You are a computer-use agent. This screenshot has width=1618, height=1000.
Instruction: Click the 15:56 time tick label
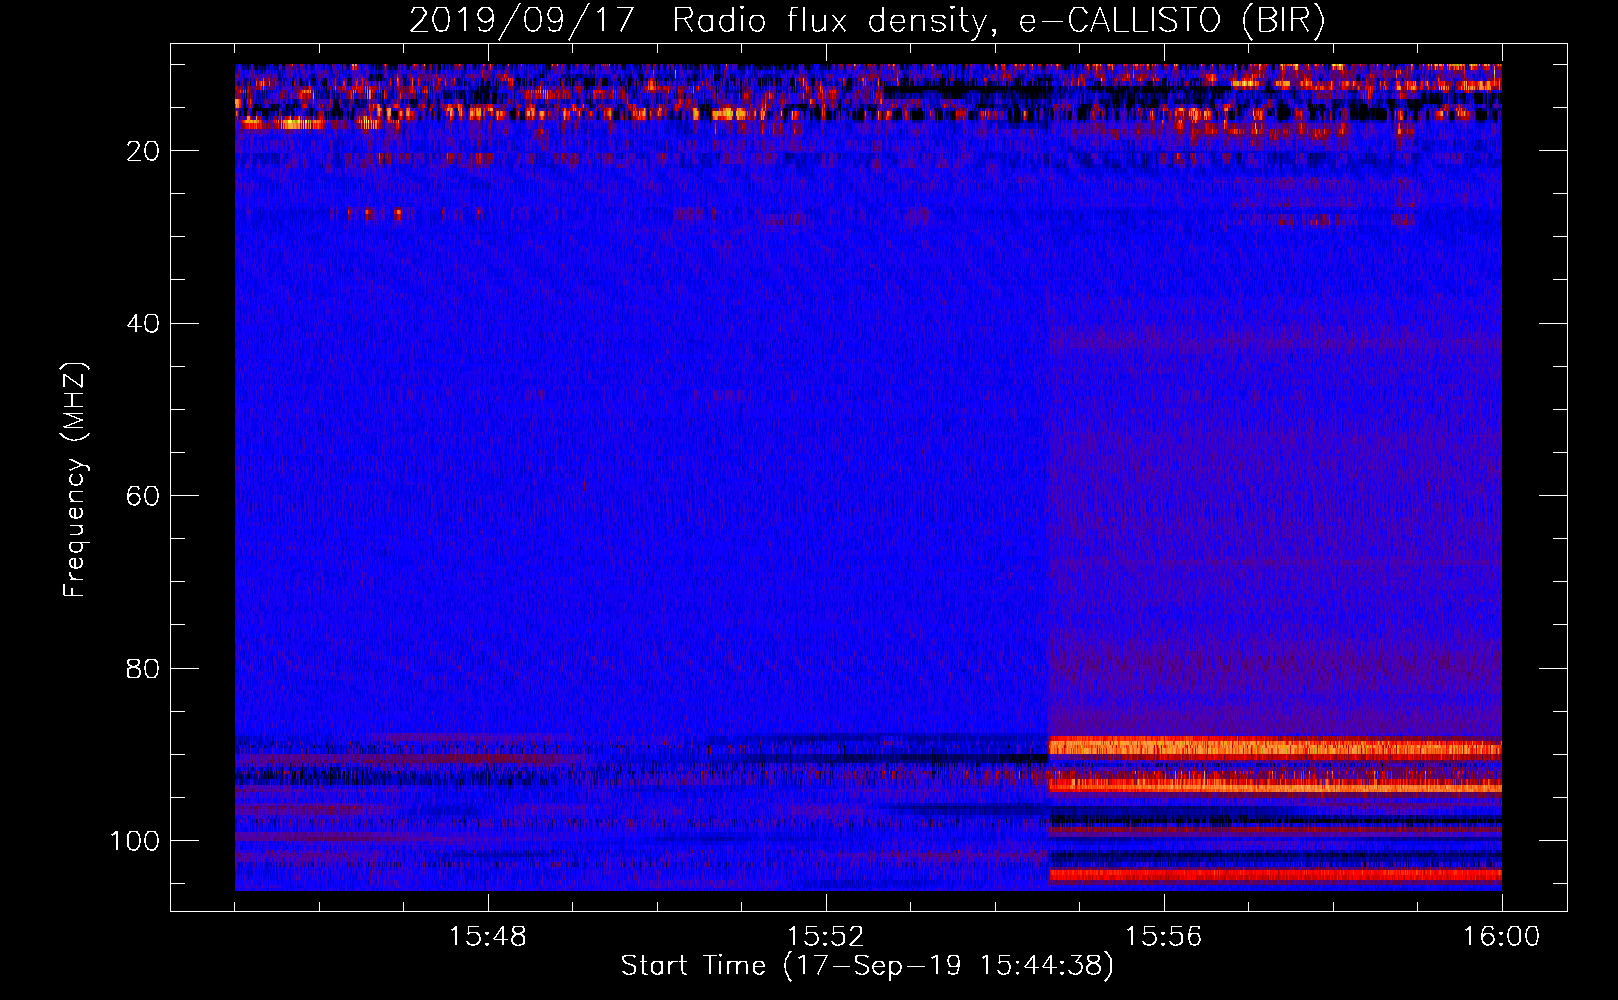pyautogui.click(x=1163, y=936)
